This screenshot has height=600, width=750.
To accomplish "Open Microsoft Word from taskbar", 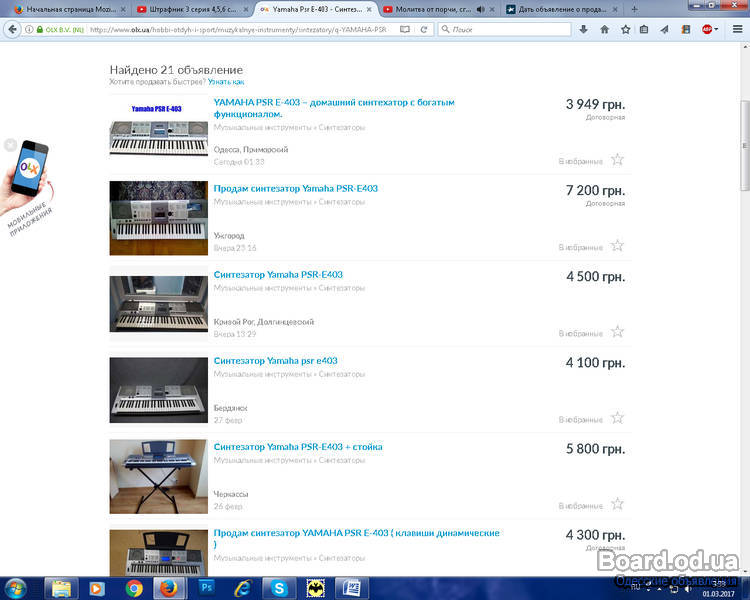I will [352, 589].
